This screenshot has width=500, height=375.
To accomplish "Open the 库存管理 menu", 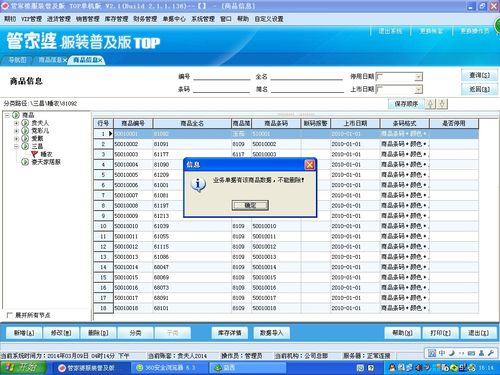I will [116, 19].
